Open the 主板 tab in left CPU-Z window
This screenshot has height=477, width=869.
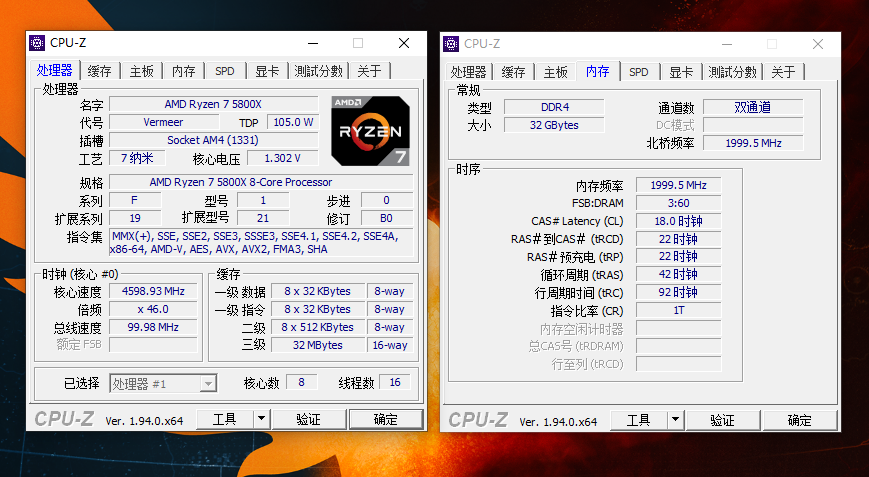(141, 71)
